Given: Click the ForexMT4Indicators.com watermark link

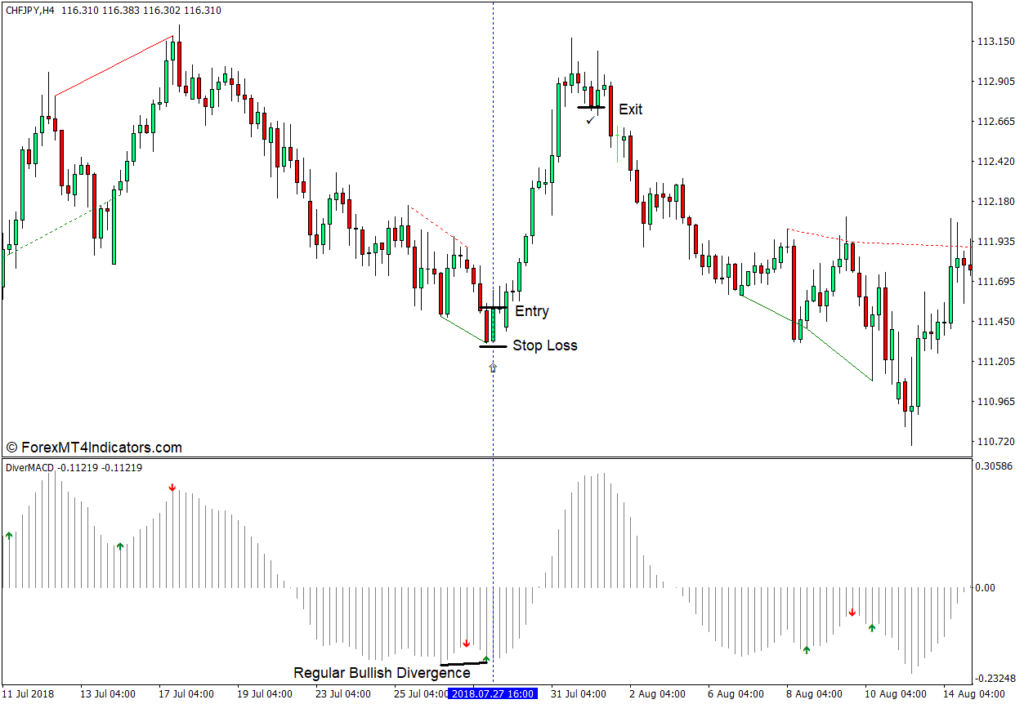Looking at the screenshot, I should tap(94, 448).
